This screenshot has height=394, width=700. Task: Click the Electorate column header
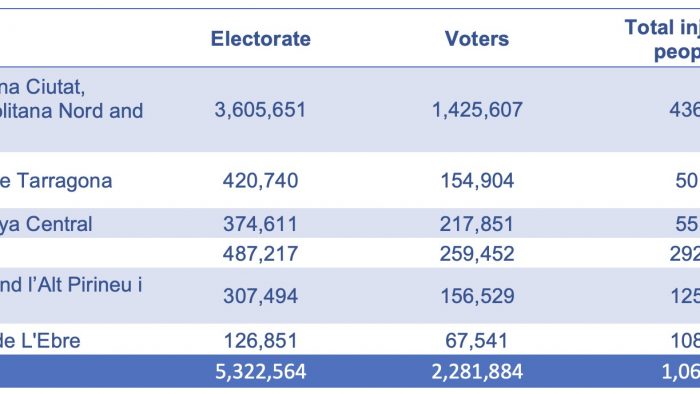pos(261,39)
